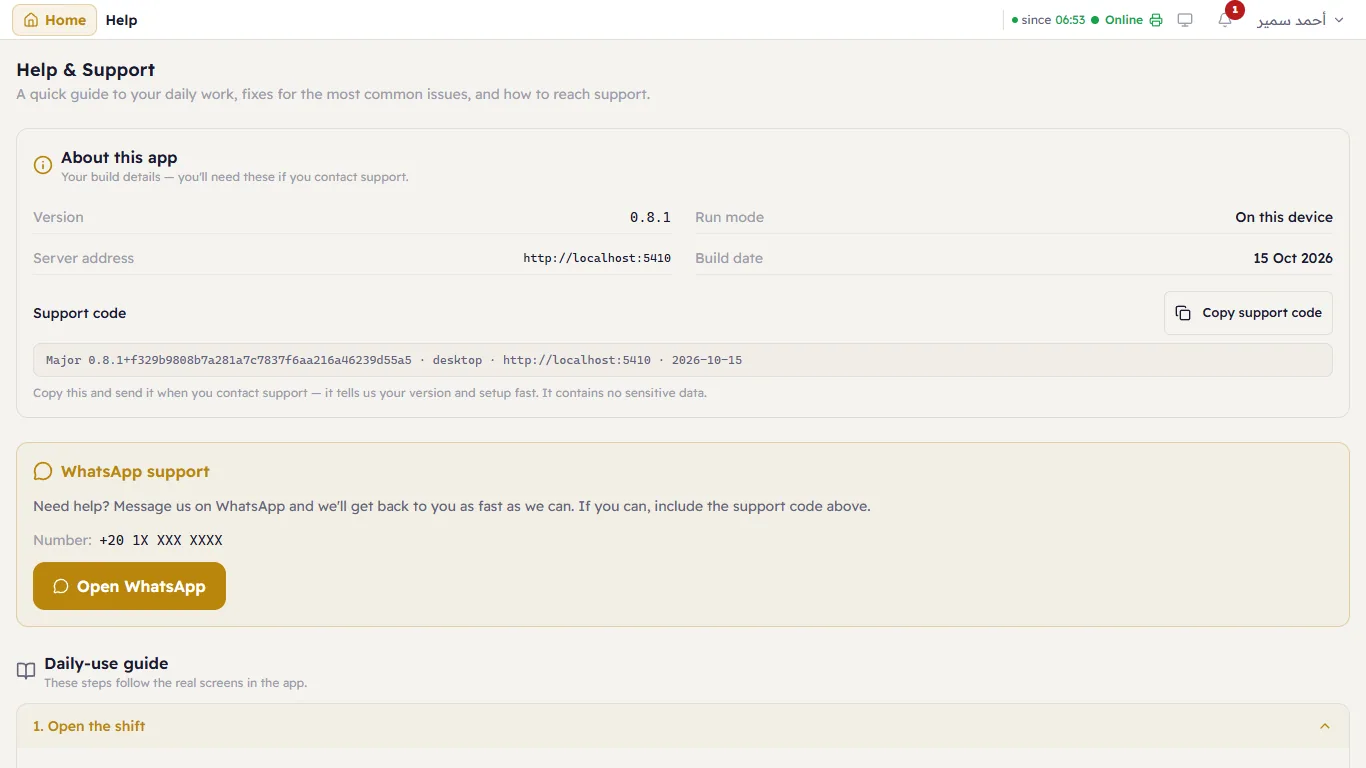The image size is (1366, 768).
Task: Collapse the 1. Open the shift section
Action: (683, 726)
